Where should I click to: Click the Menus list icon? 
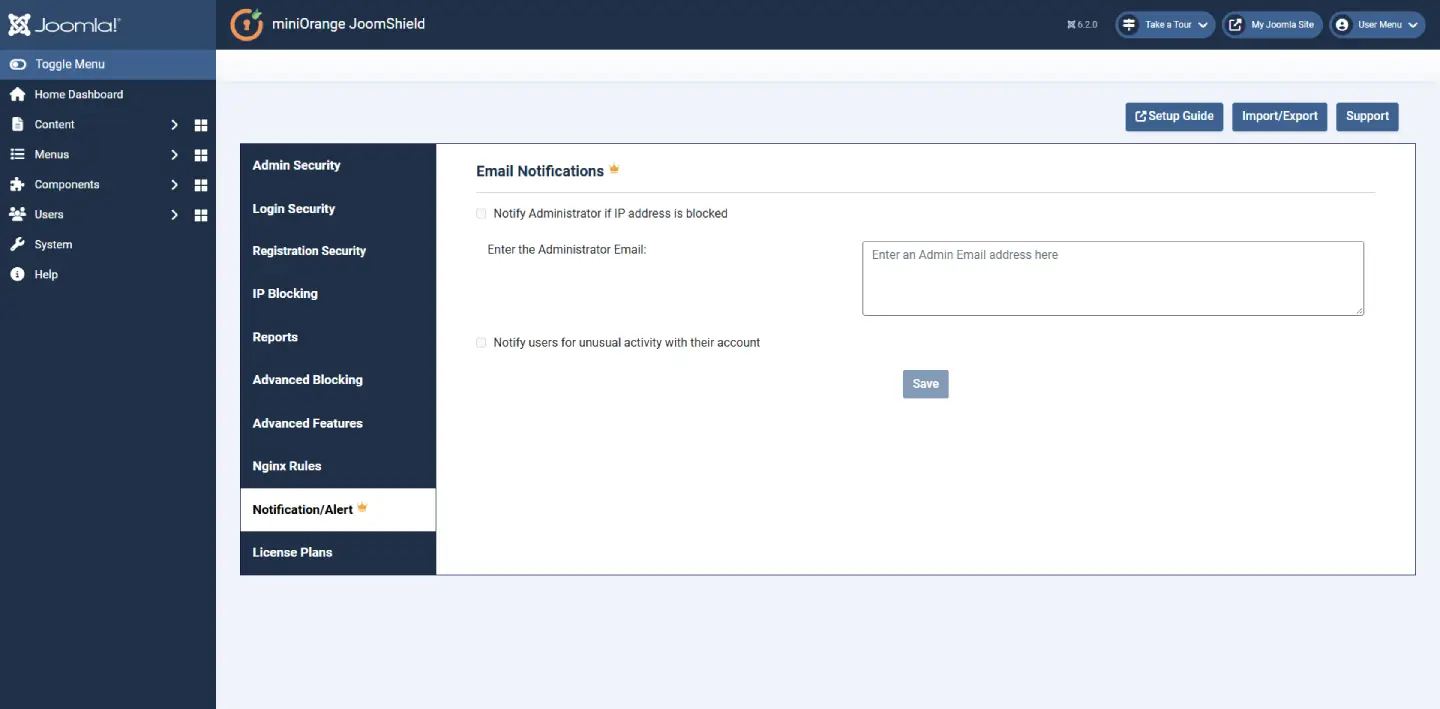[17, 154]
